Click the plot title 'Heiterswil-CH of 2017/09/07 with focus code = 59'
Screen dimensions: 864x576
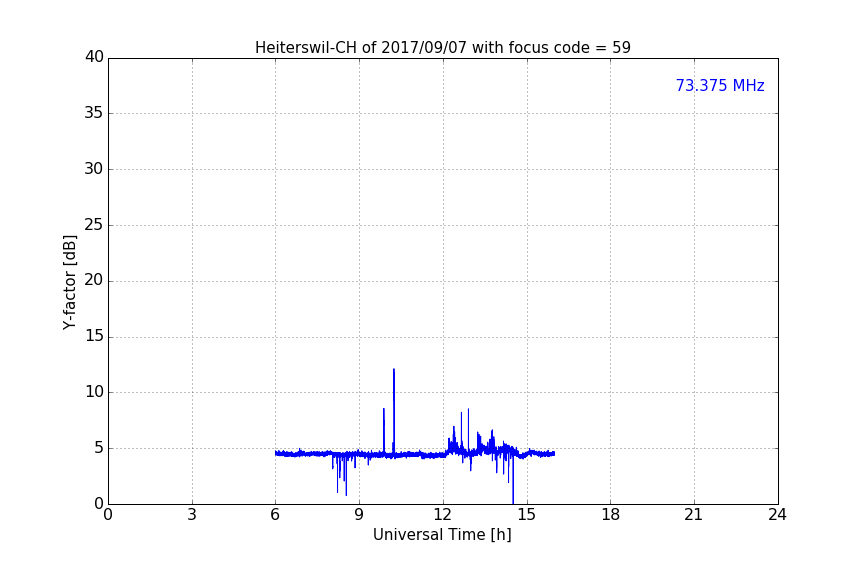click(442, 48)
